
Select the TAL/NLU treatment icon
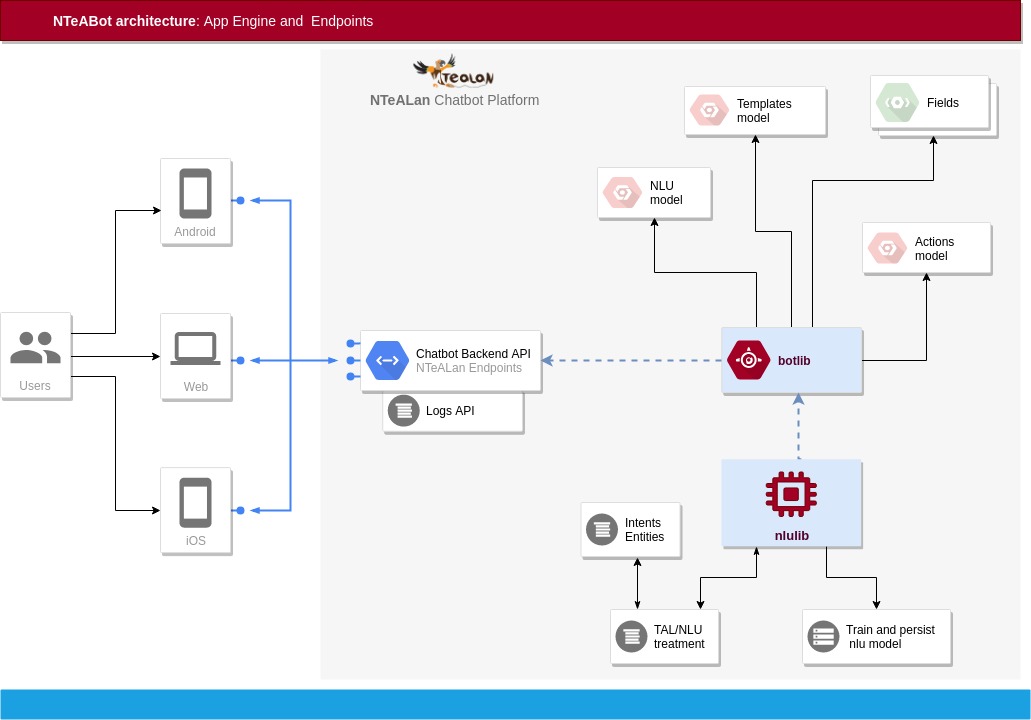tap(631, 636)
